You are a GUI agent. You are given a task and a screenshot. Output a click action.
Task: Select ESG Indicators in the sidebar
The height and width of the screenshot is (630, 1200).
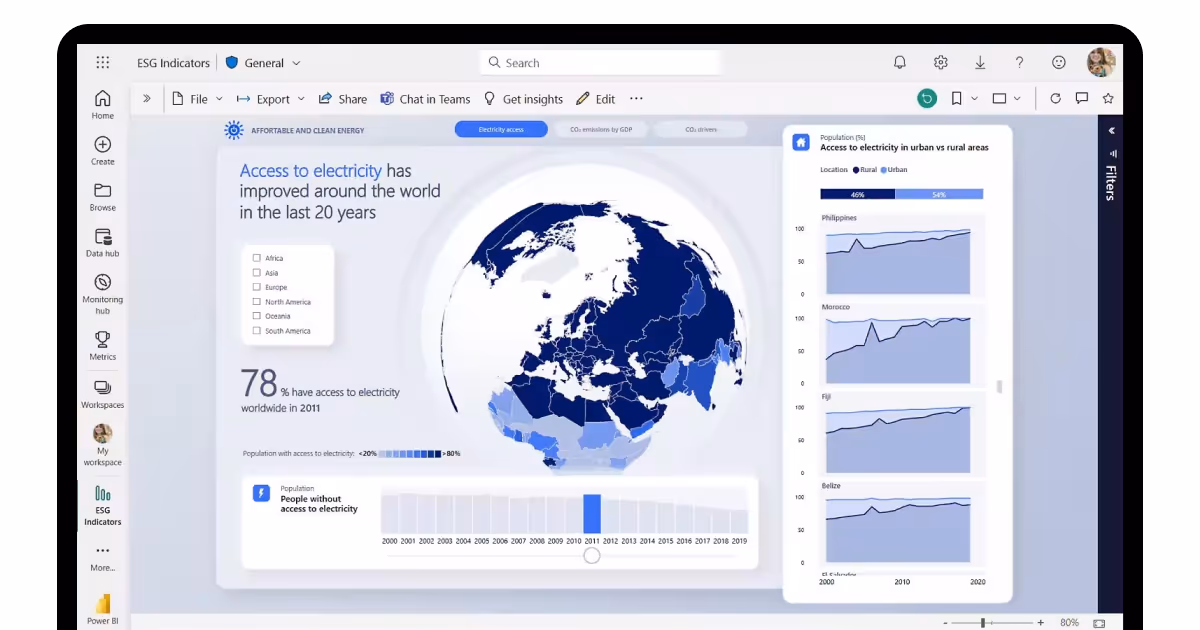(103, 505)
